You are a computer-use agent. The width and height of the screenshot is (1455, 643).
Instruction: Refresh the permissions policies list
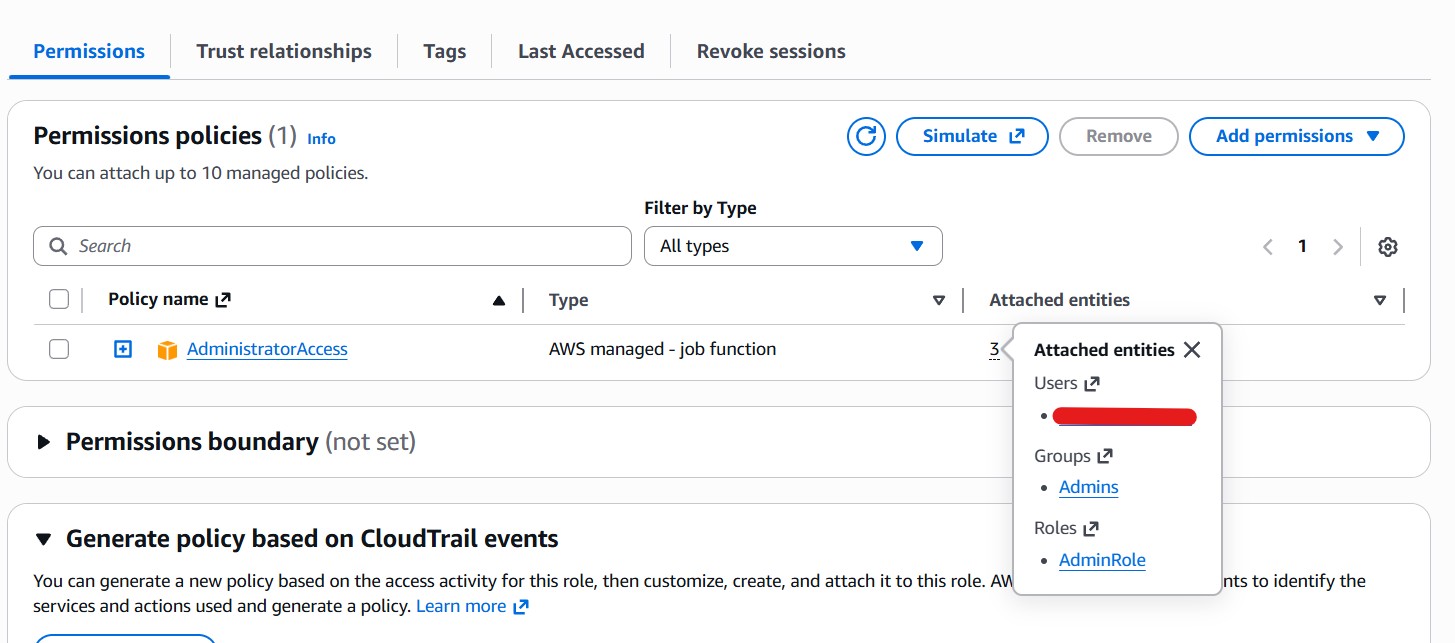pyautogui.click(x=866, y=136)
